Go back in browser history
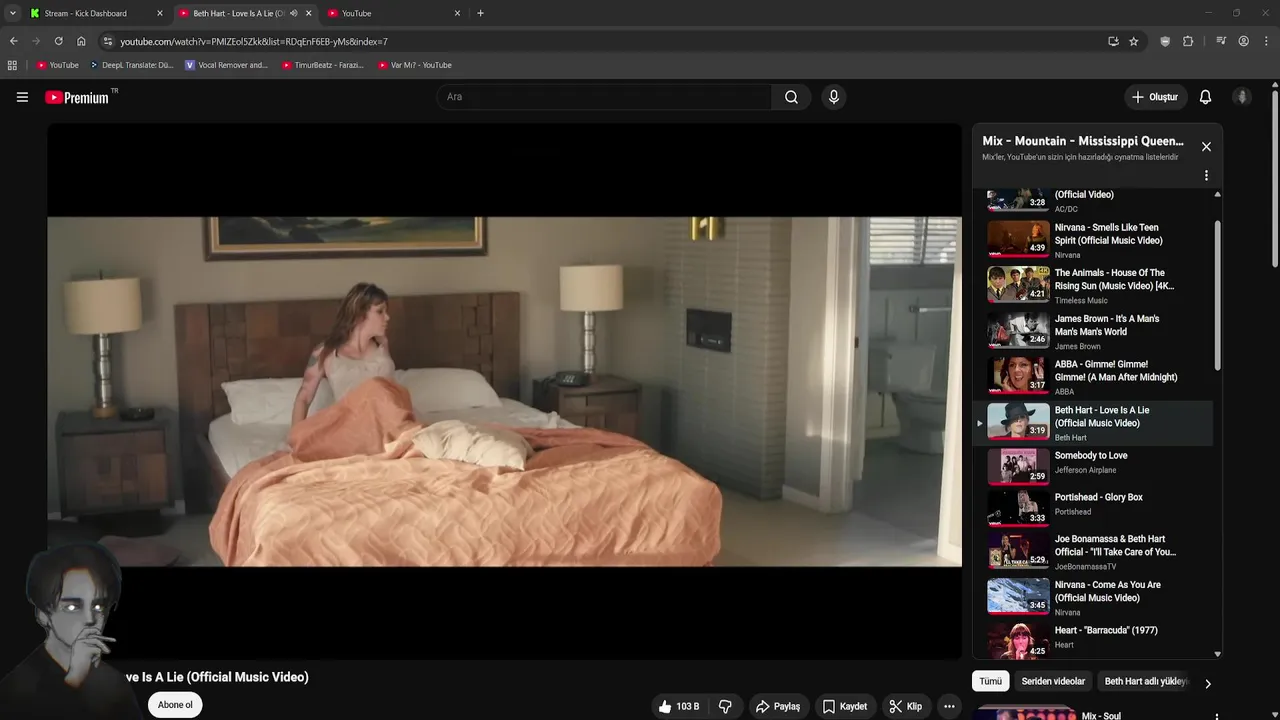1280x720 pixels. [x=13, y=41]
